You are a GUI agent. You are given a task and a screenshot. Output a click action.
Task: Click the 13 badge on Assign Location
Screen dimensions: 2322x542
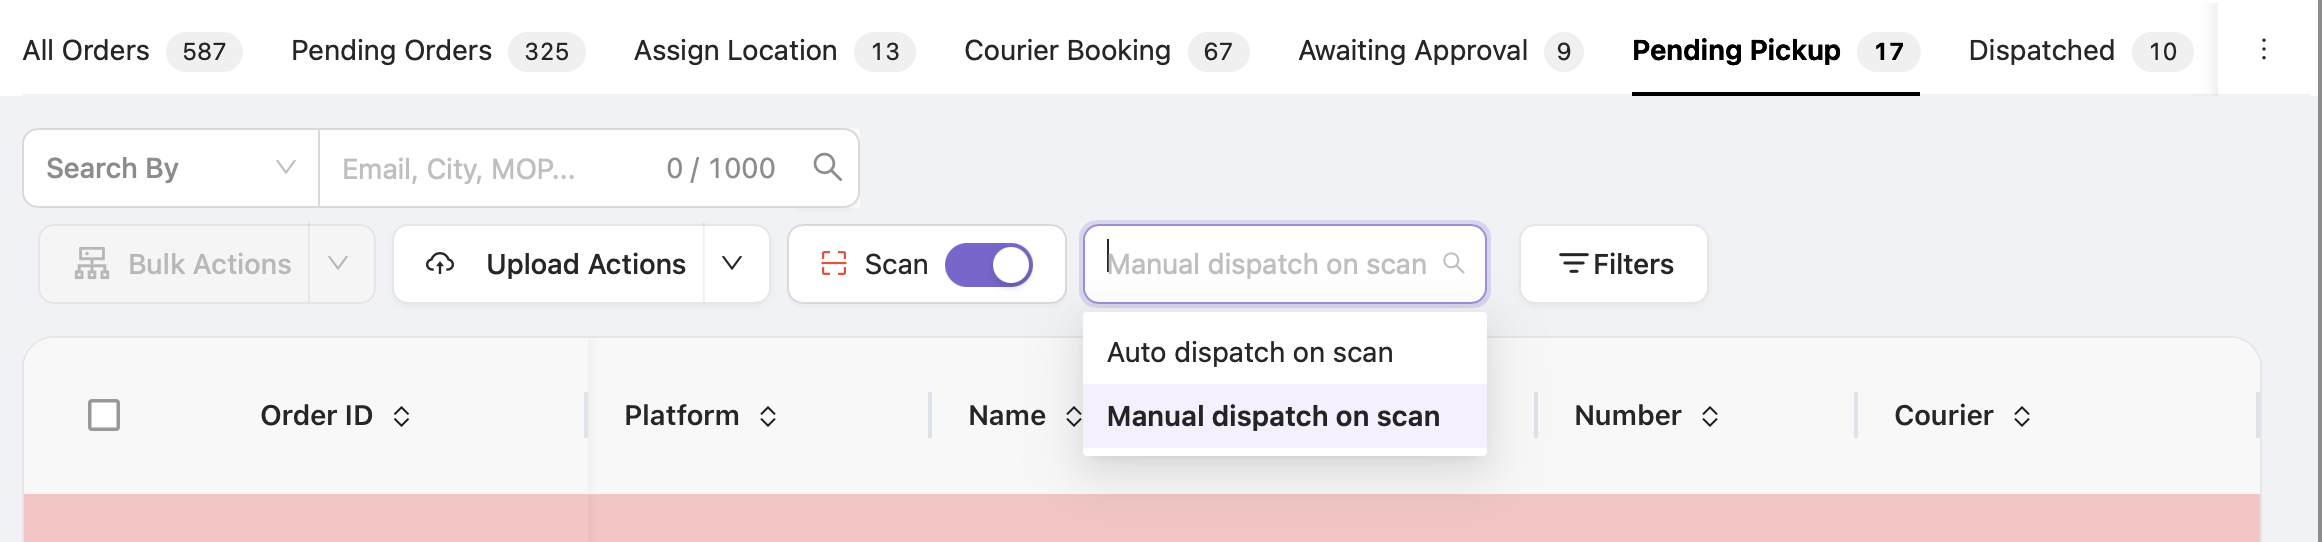[x=885, y=51]
